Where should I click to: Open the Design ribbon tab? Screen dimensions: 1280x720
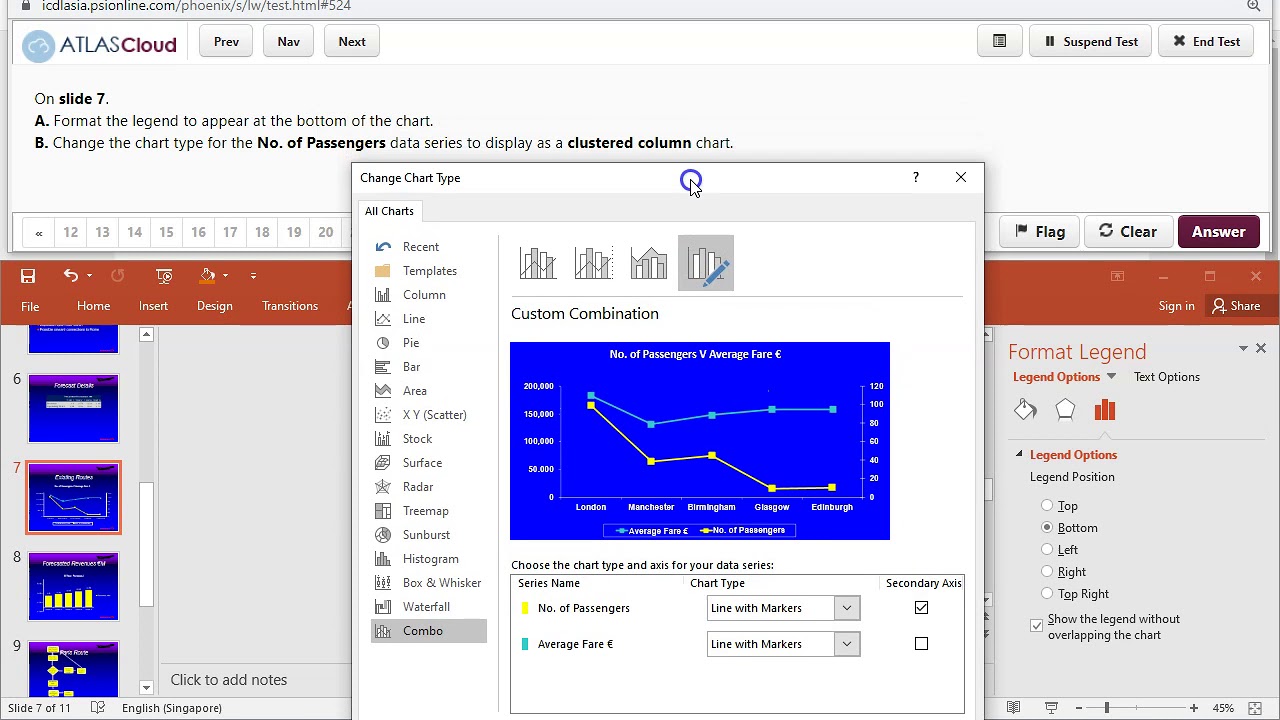point(214,306)
